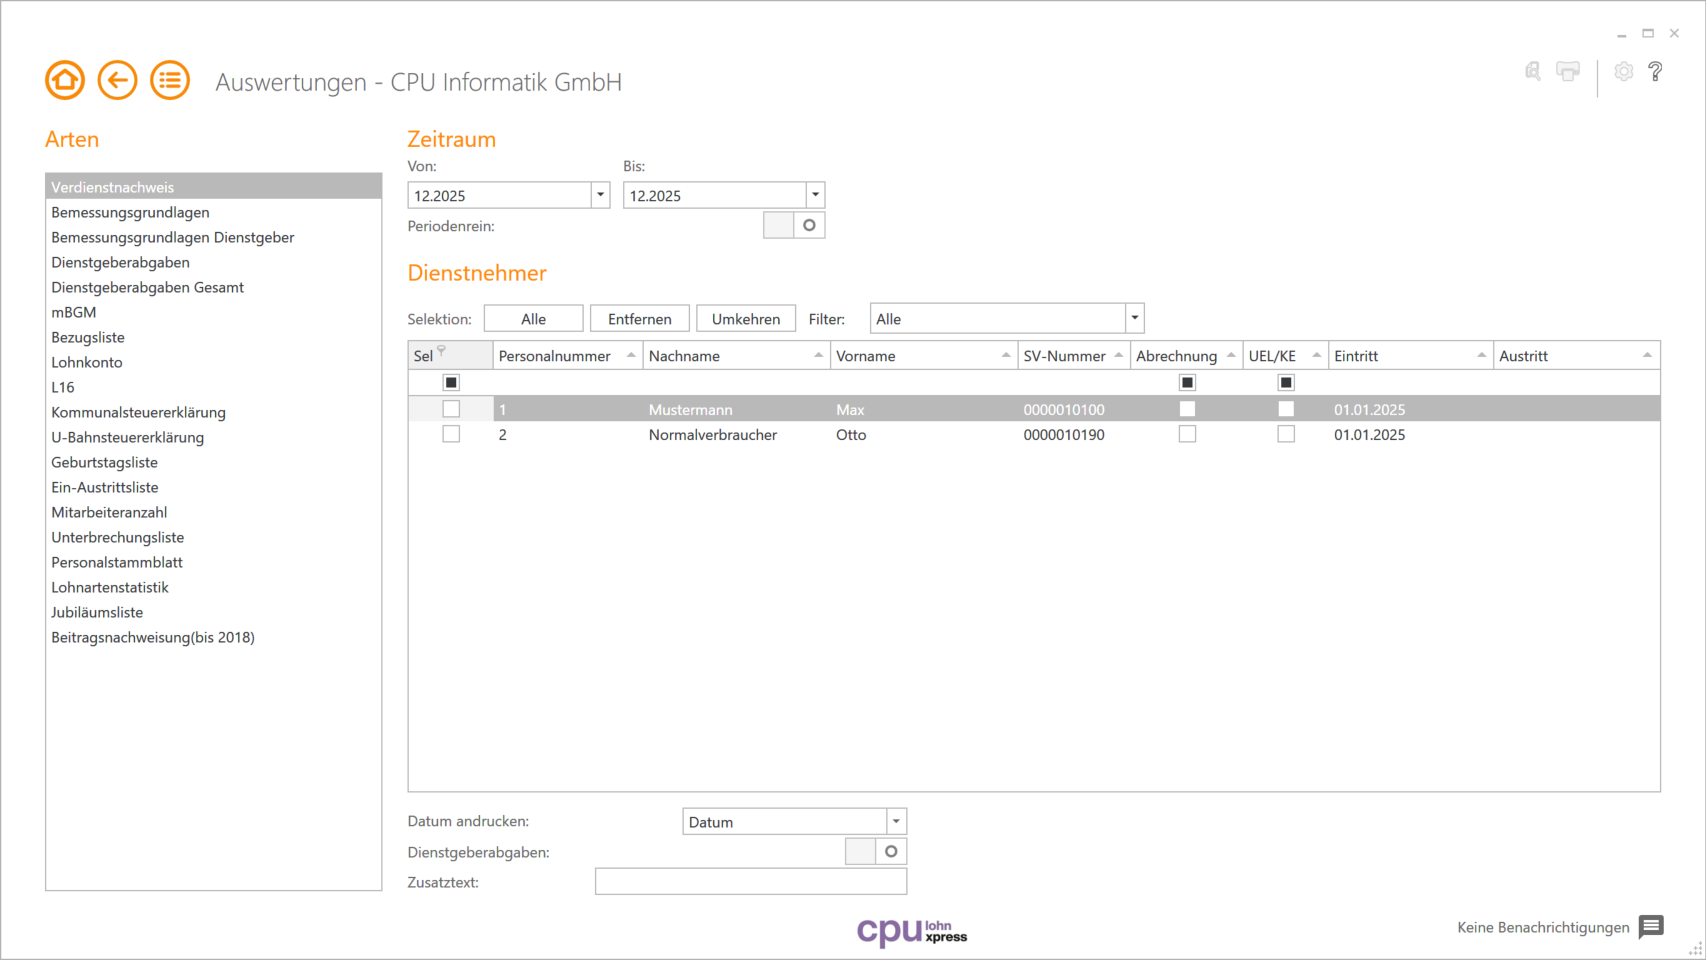
Task: Open the Settings gear icon
Action: (1623, 71)
